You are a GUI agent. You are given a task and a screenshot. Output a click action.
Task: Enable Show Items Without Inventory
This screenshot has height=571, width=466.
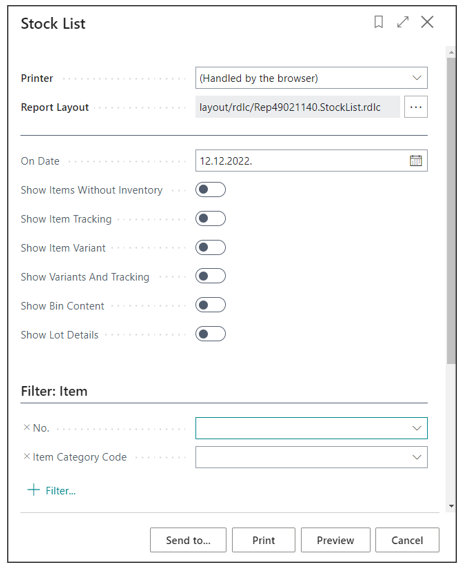pos(210,190)
